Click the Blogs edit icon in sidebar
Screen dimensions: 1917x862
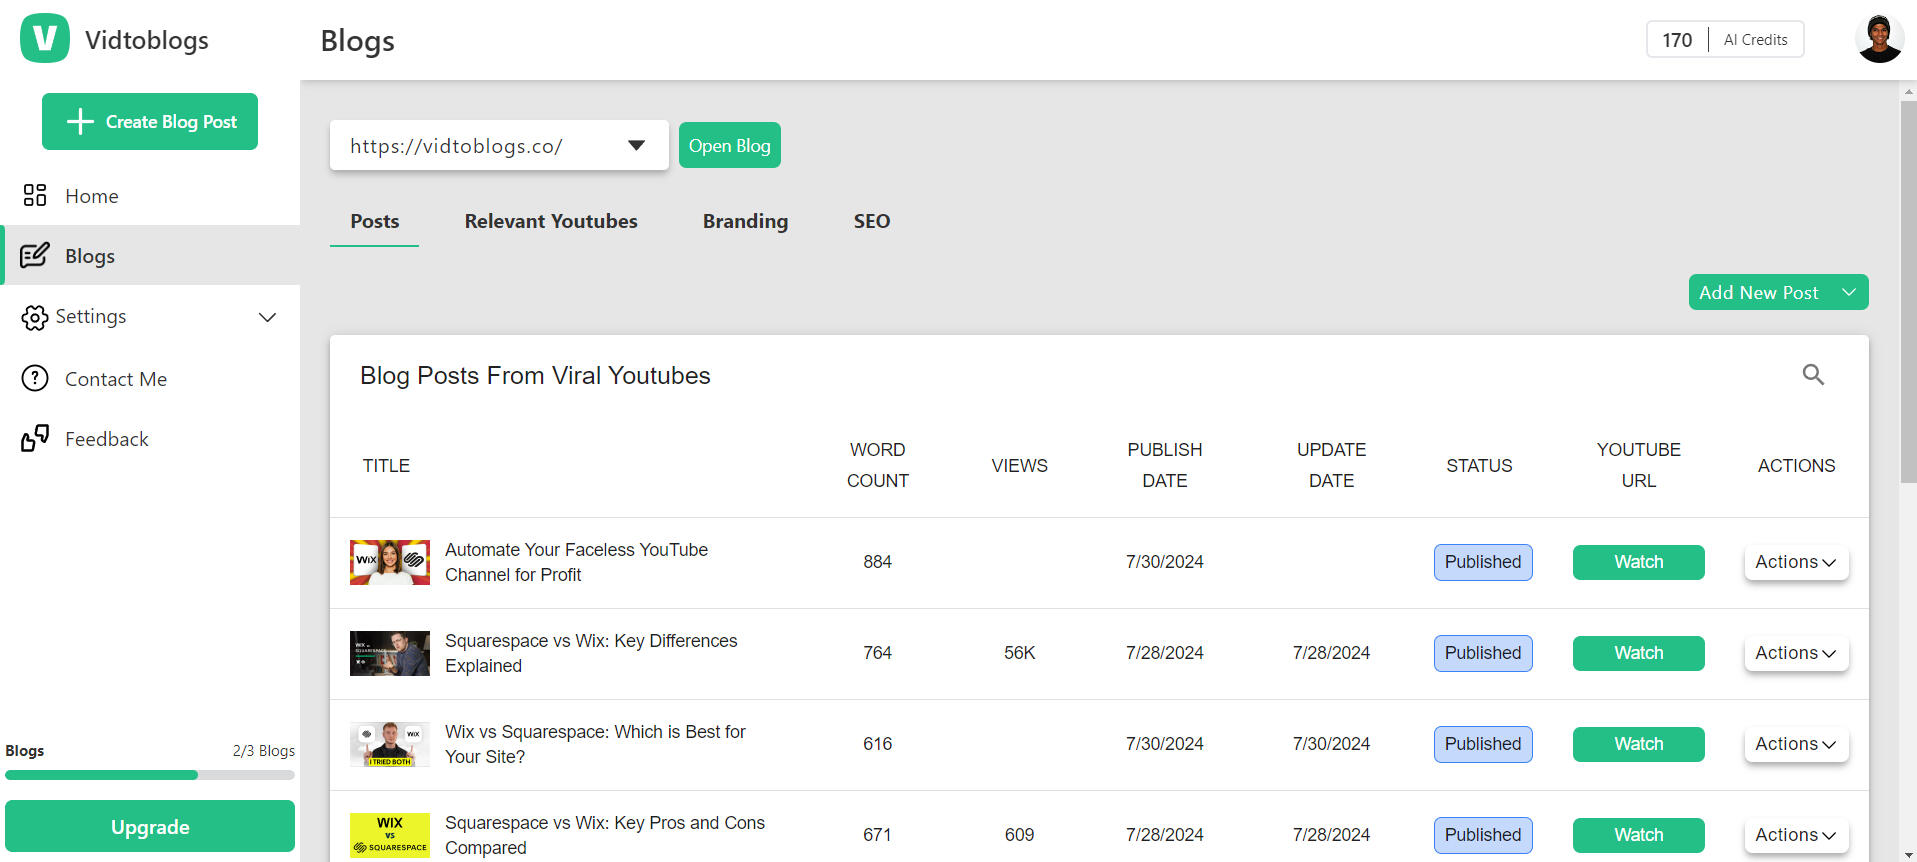pyautogui.click(x=35, y=256)
